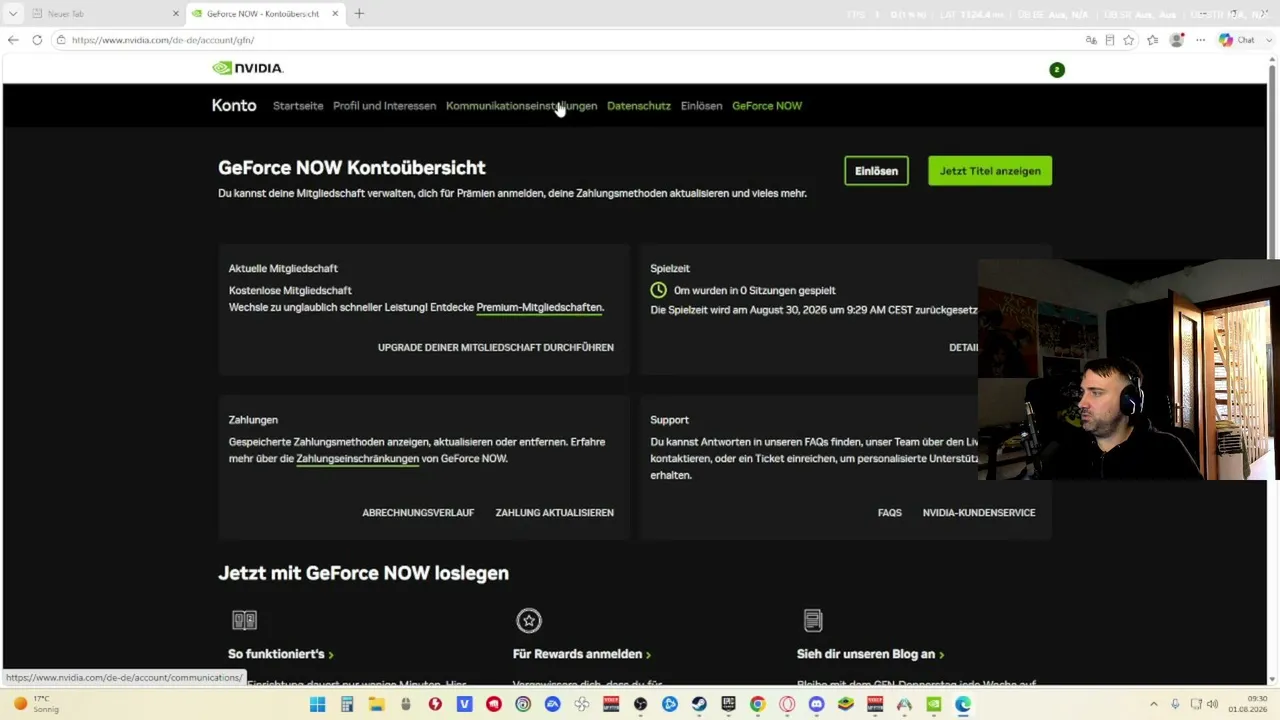Screen dimensions: 1280x720
Task: Open the weather widget showing 17°C
Action: [36, 704]
